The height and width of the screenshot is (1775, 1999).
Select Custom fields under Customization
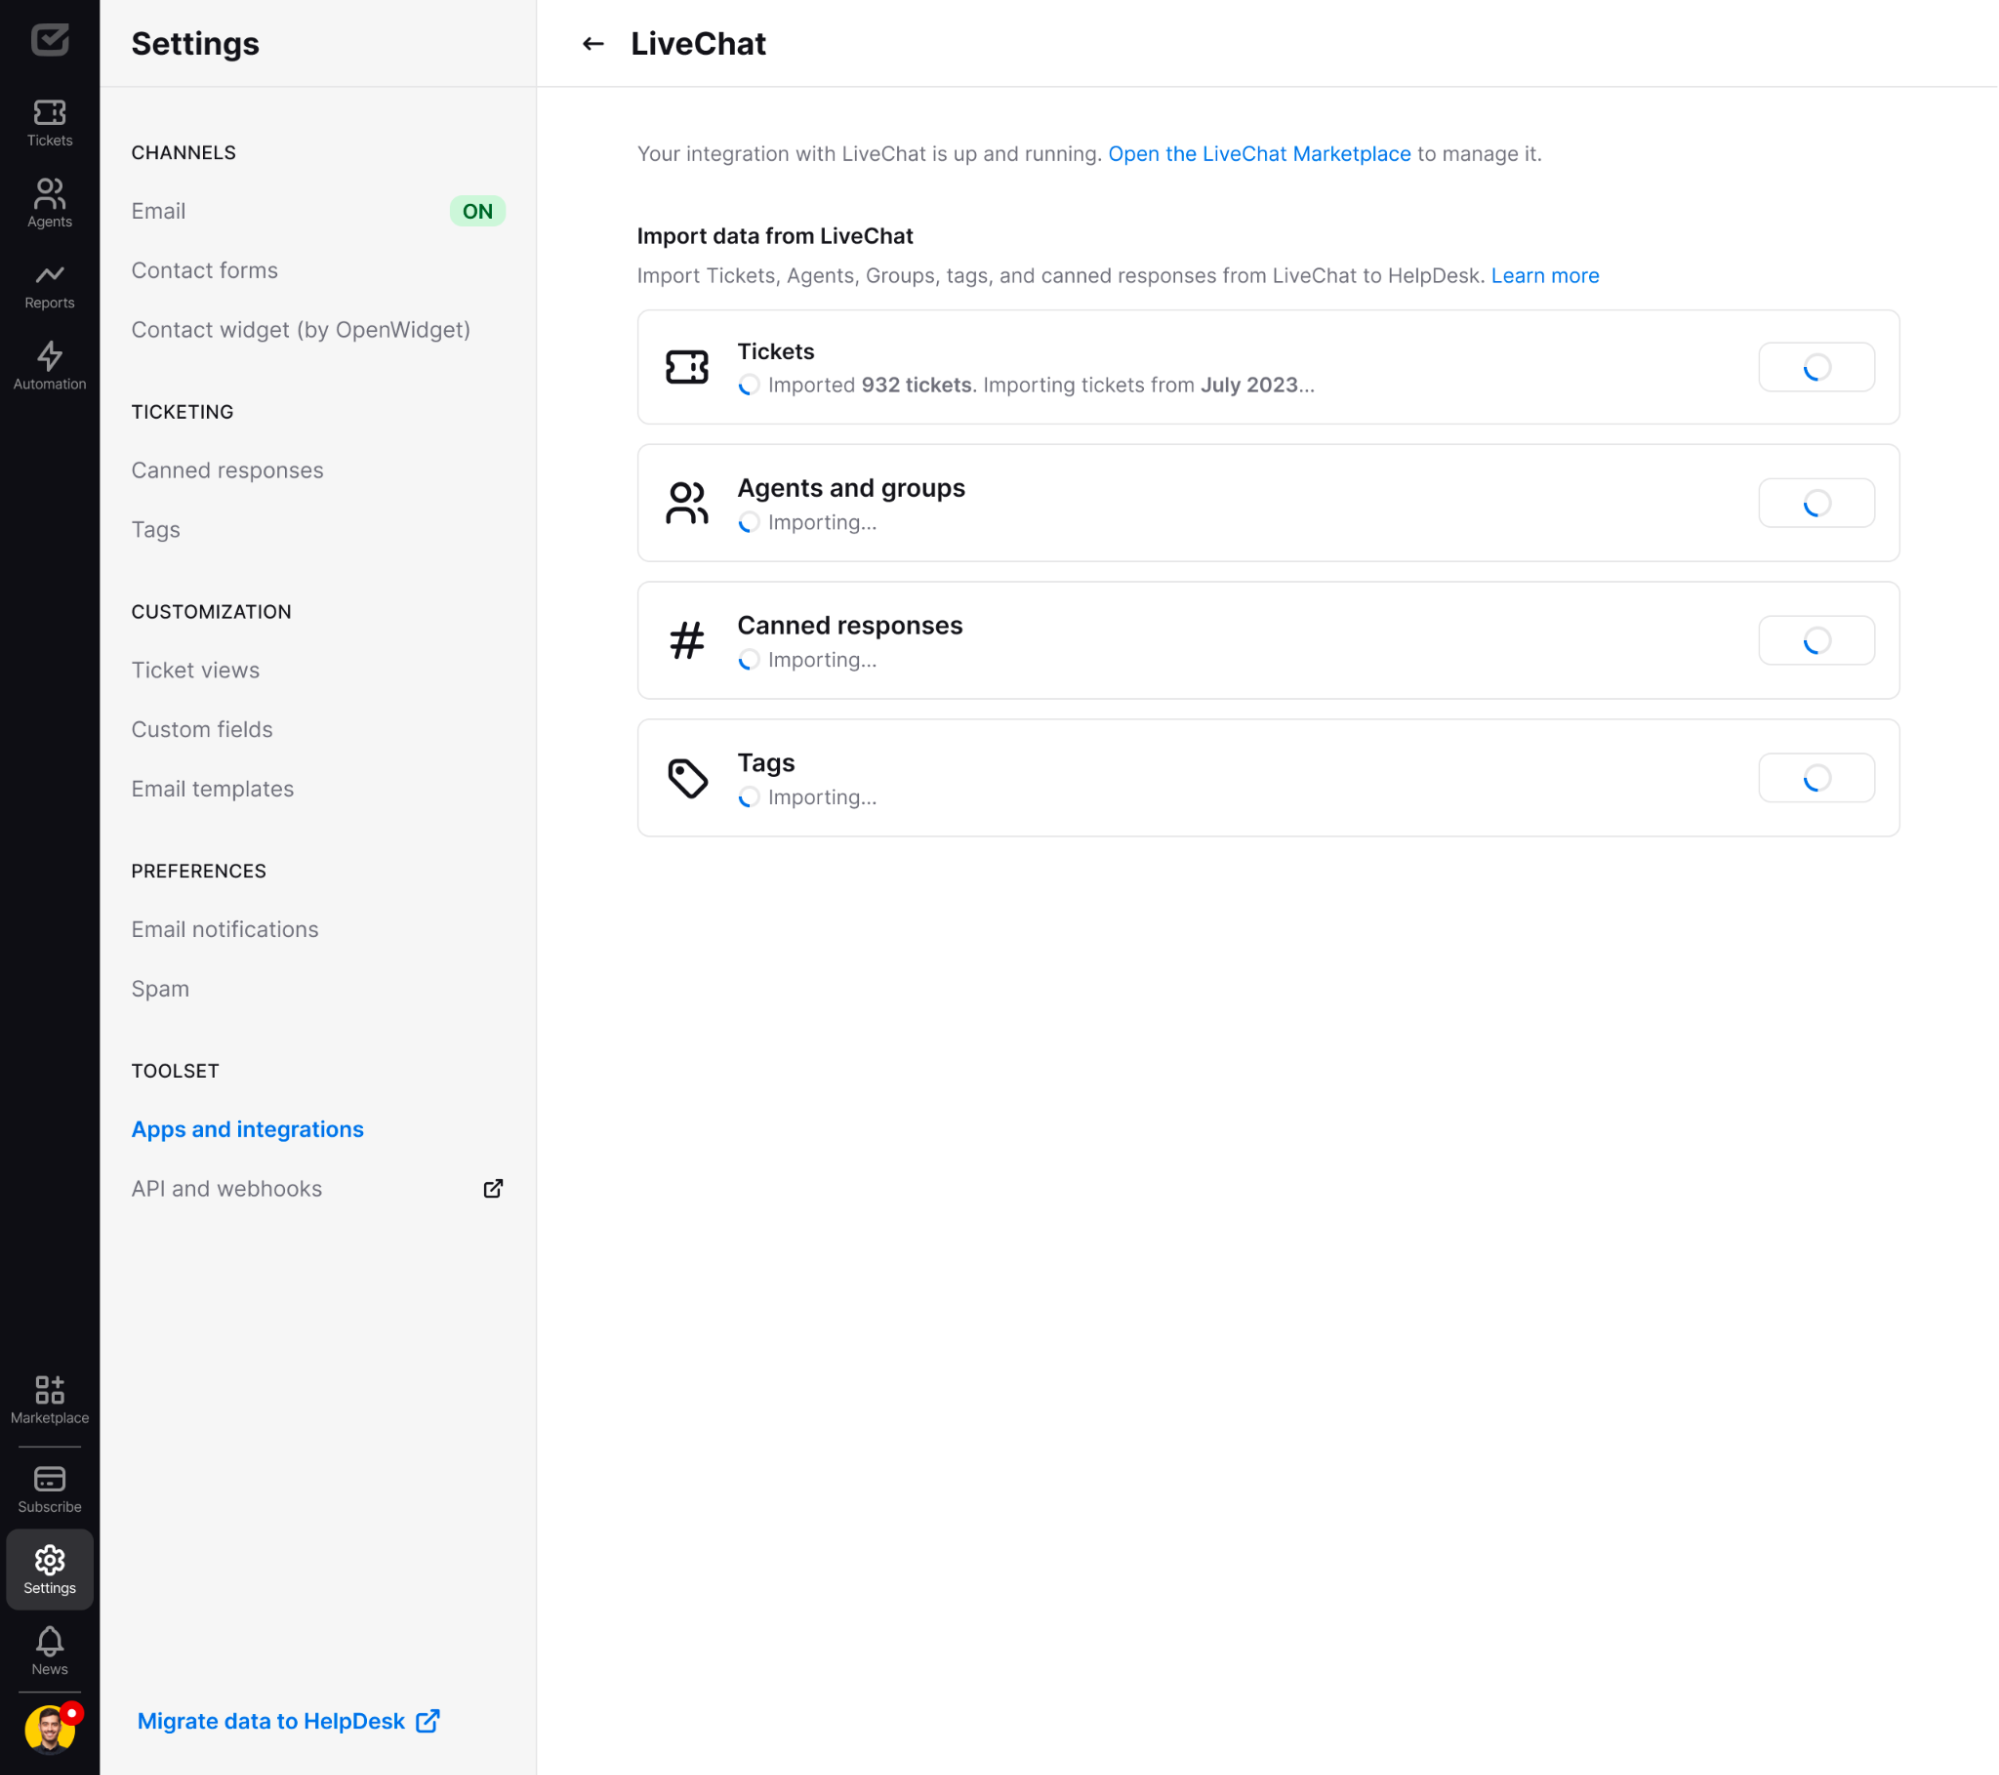coord(202,728)
